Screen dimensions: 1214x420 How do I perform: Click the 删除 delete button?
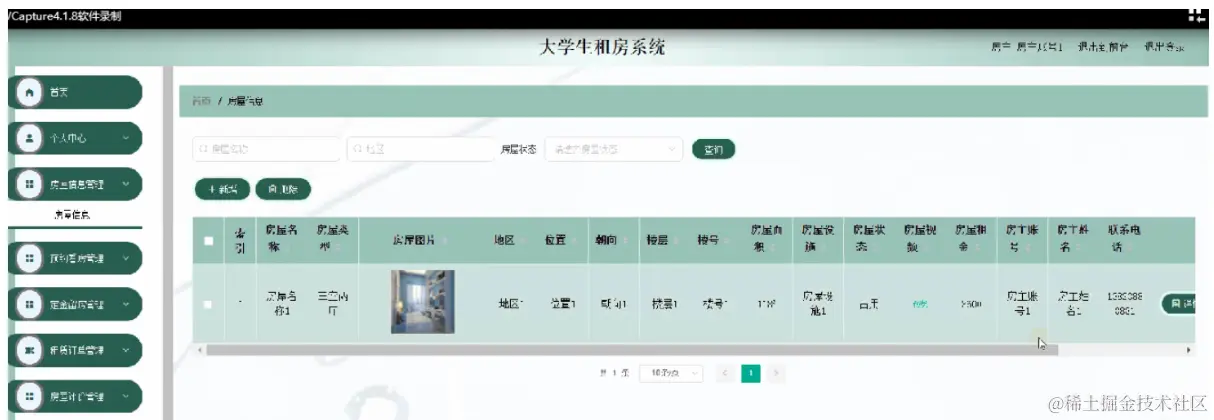pyautogui.click(x=283, y=189)
